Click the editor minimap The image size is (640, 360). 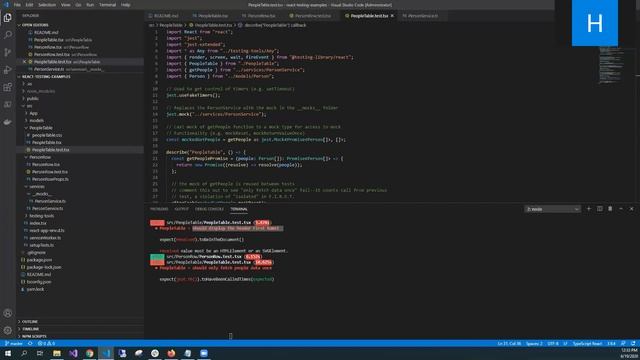pyautogui.click(x=611, y=65)
